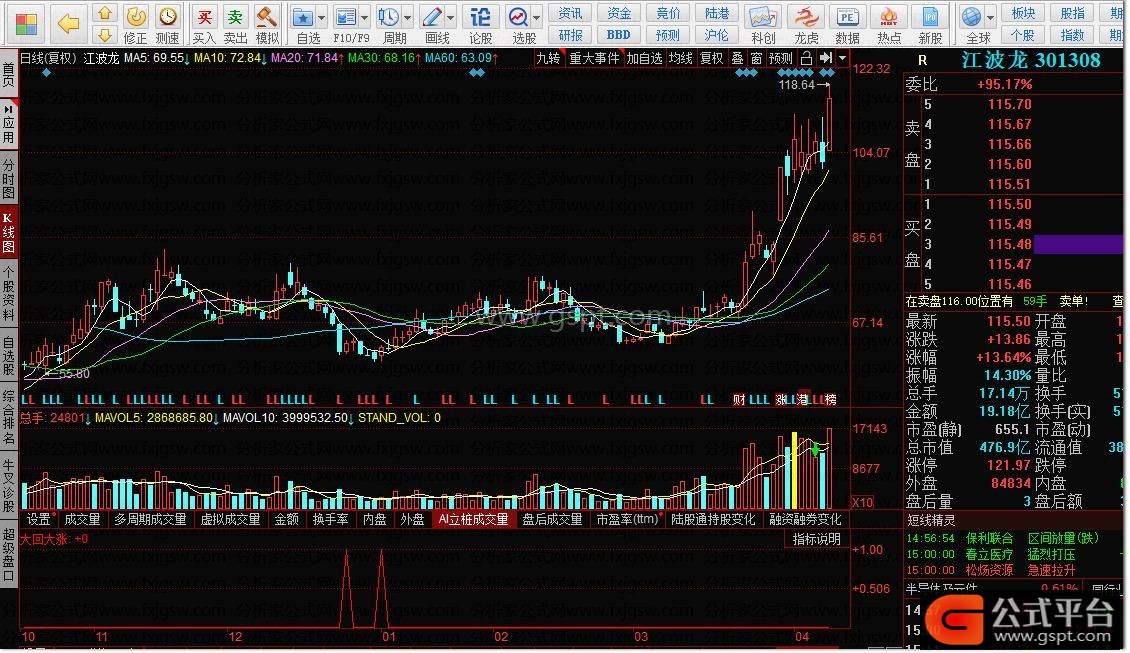Open K线图 in left sidebar

pyautogui.click(x=9, y=232)
